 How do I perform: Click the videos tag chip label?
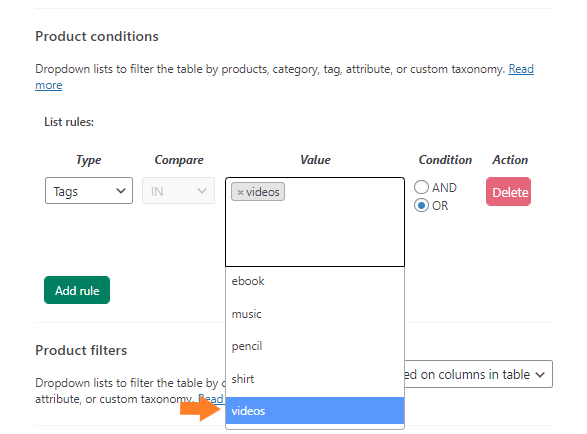point(263,192)
